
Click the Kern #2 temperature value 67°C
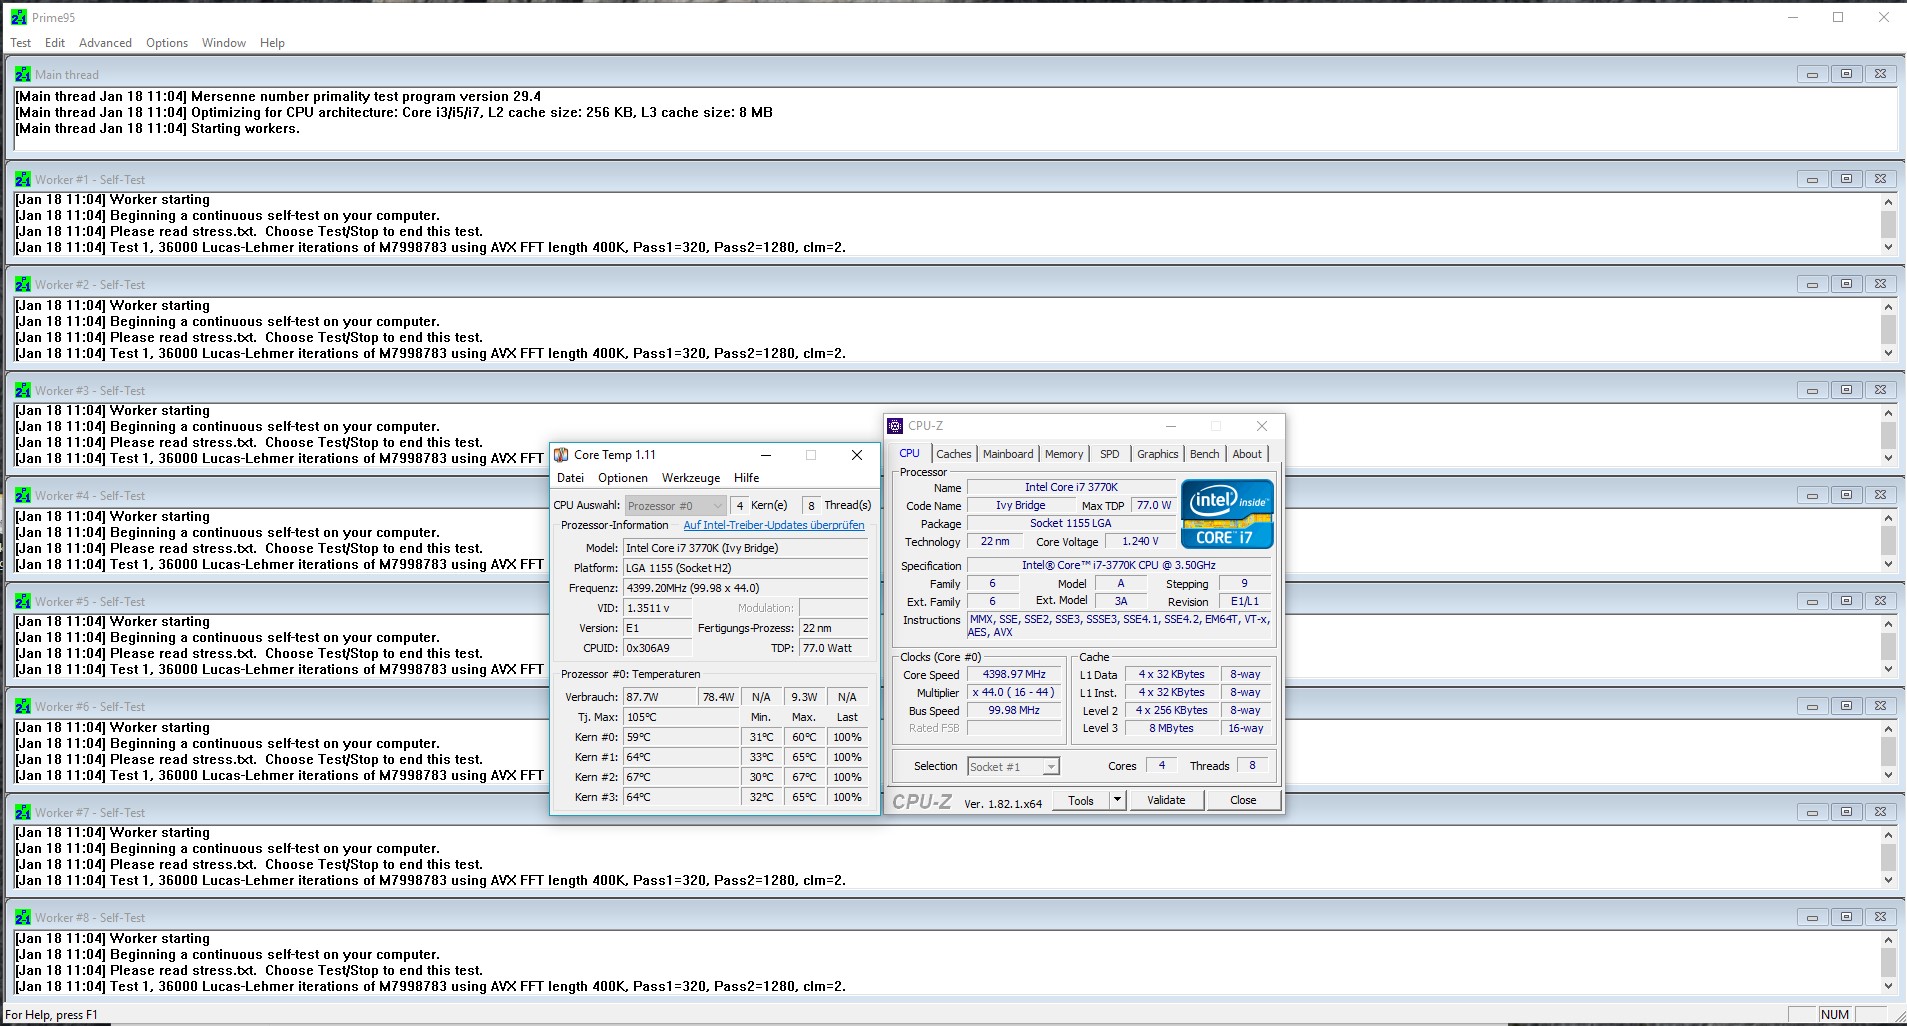point(681,777)
